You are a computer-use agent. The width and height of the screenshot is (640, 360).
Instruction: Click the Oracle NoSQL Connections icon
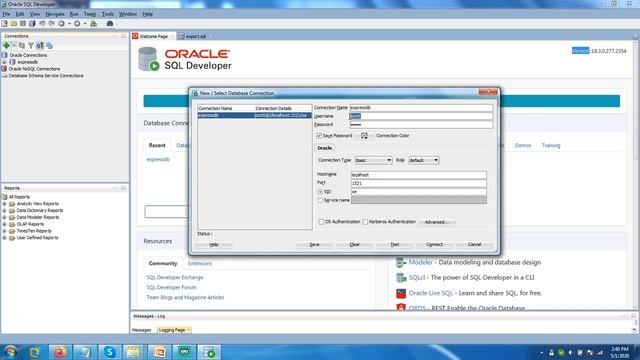click(4, 69)
